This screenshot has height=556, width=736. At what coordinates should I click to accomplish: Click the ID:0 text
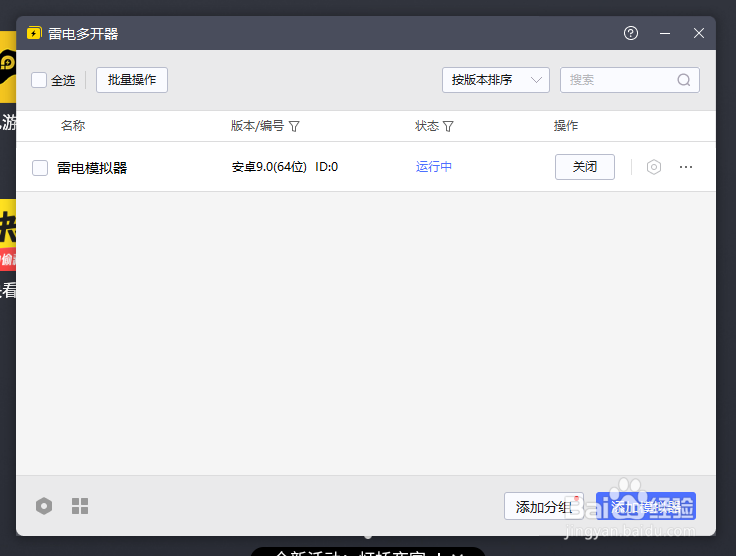coord(326,167)
